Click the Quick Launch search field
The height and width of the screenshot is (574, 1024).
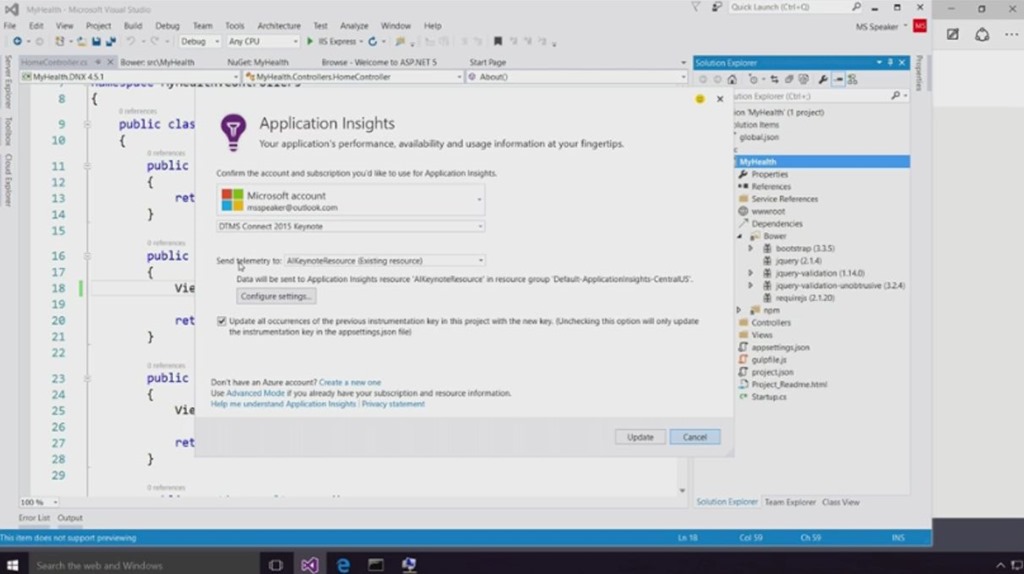[783, 7]
